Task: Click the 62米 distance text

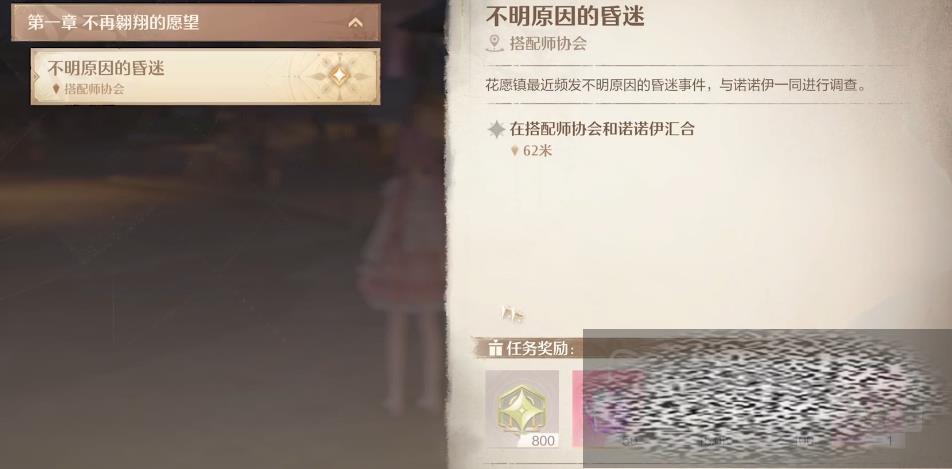Action: pyautogui.click(x=538, y=151)
